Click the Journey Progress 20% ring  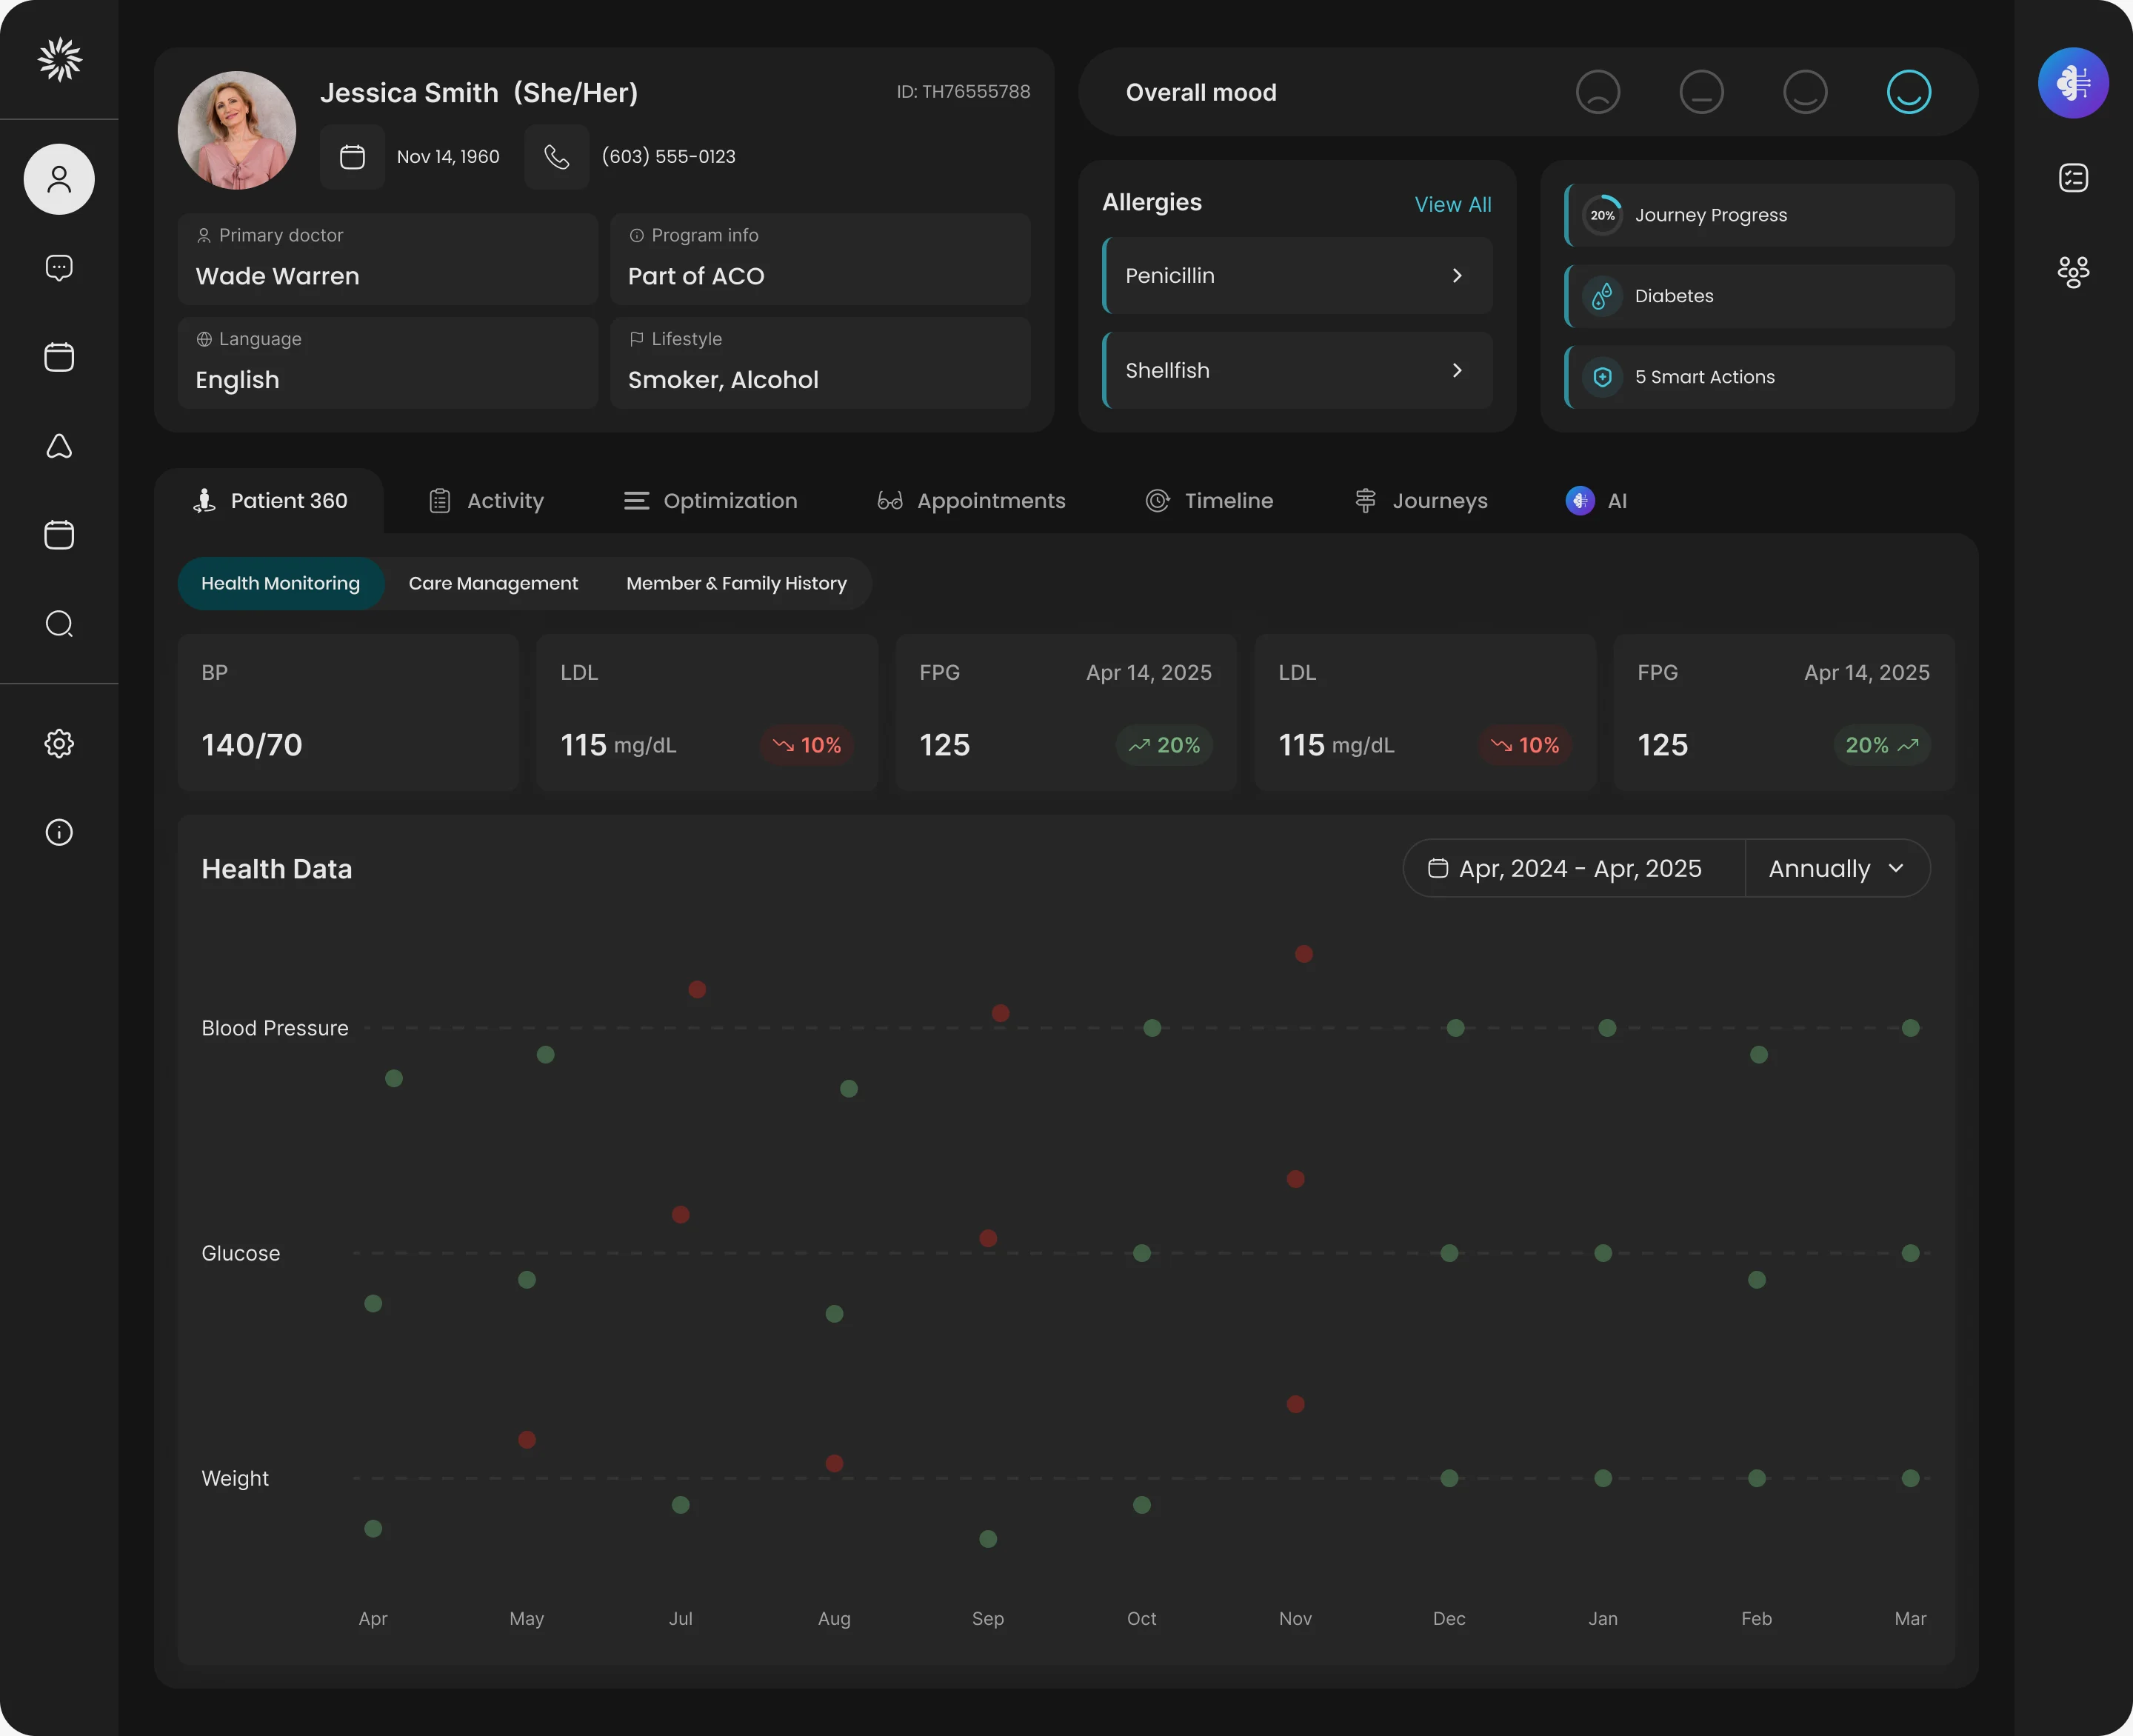click(x=1602, y=215)
